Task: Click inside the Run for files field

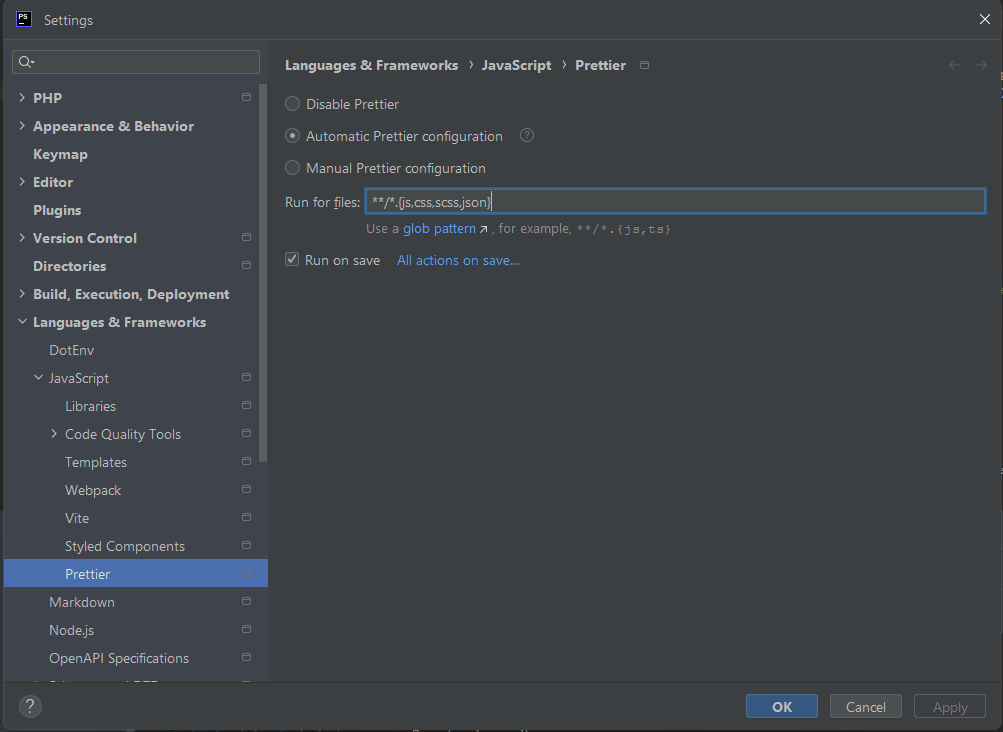Action: pos(700,202)
